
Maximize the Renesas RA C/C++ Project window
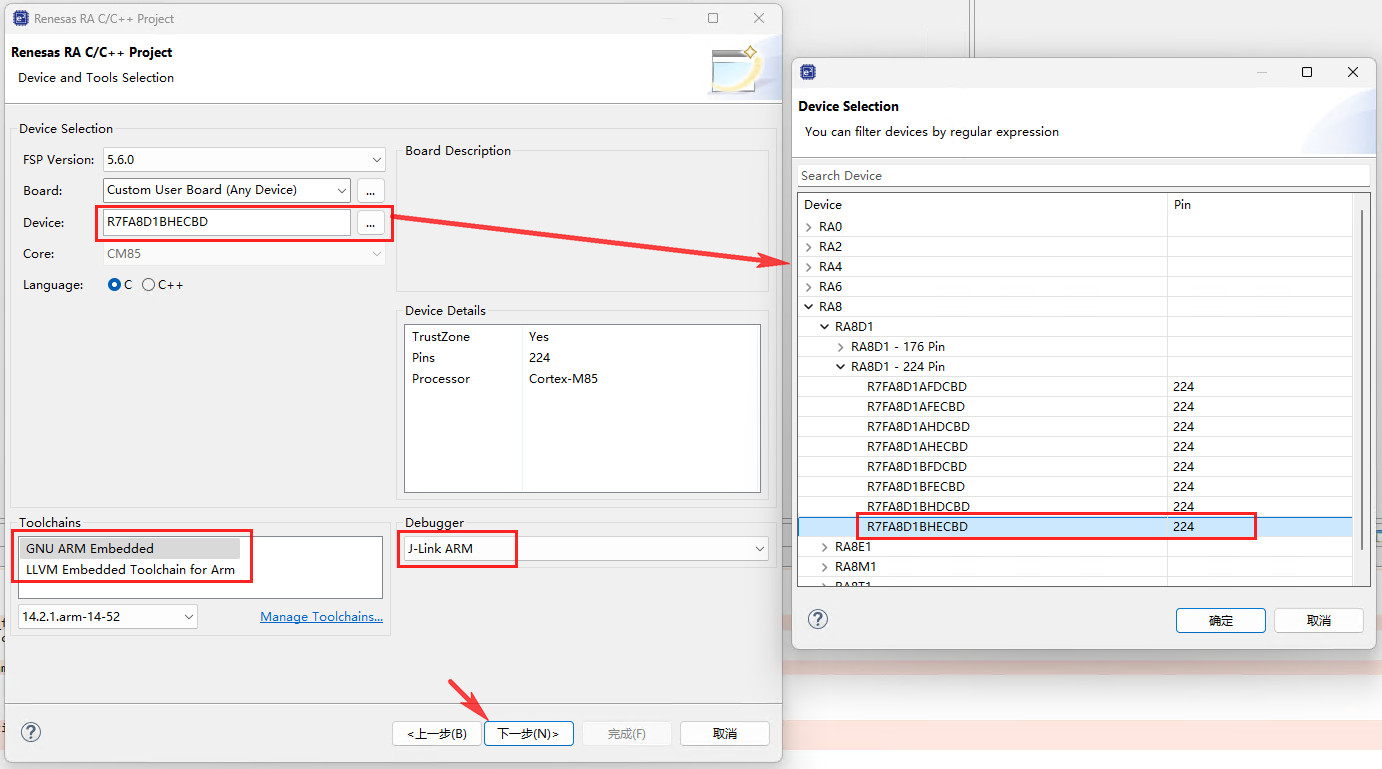tap(713, 18)
